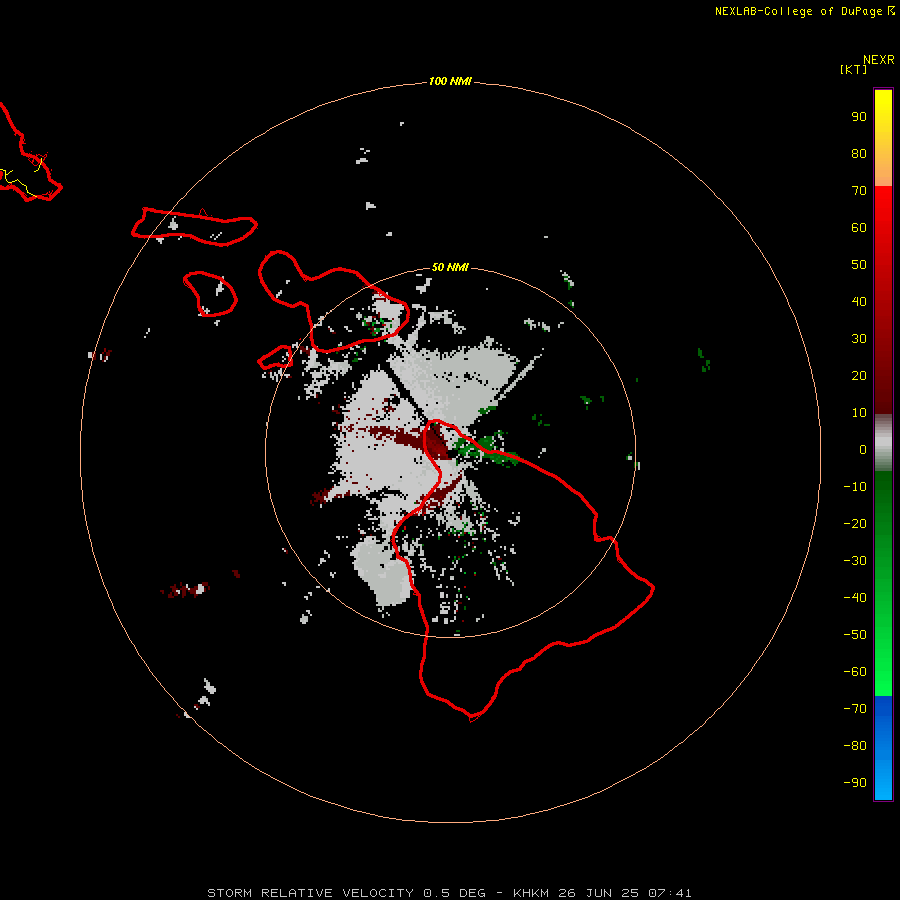900x900 pixels.
Task: Click the 0.5 DEG elevation angle text
Action: pyautogui.click(x=454, y=893)
